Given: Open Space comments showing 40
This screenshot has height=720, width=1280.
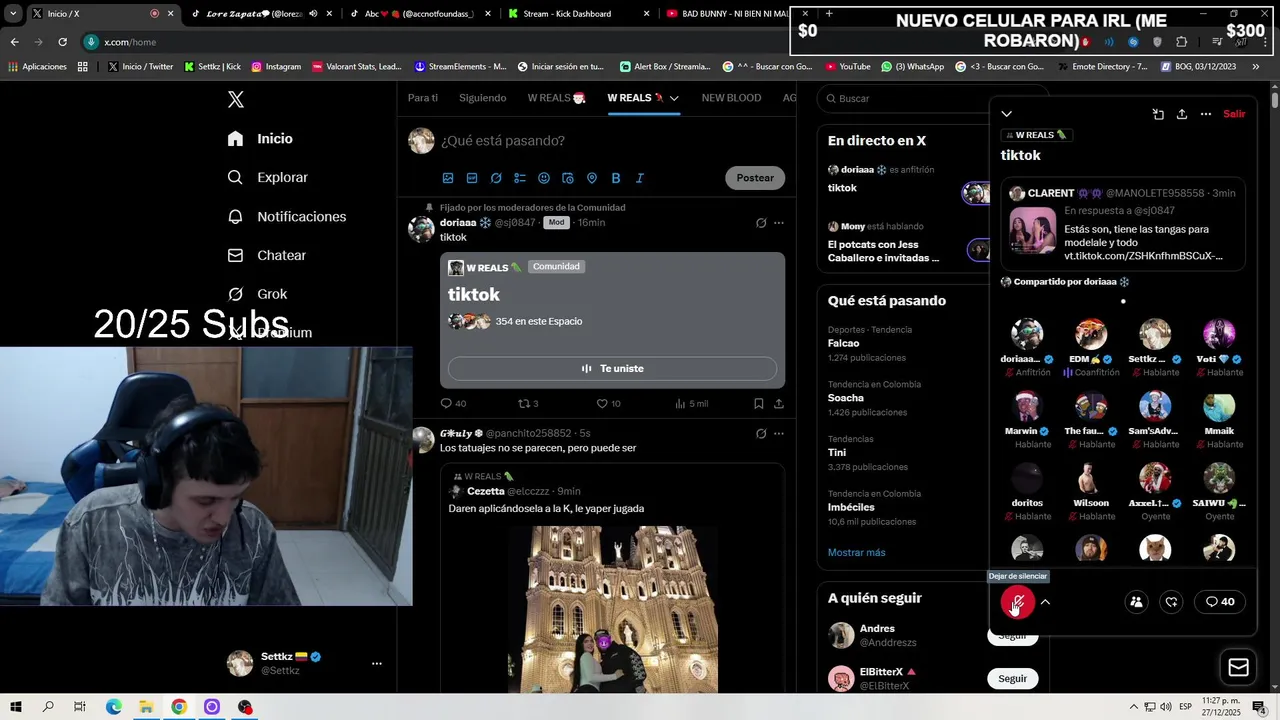Looking at the screenshot, I should pos(1220,602).
